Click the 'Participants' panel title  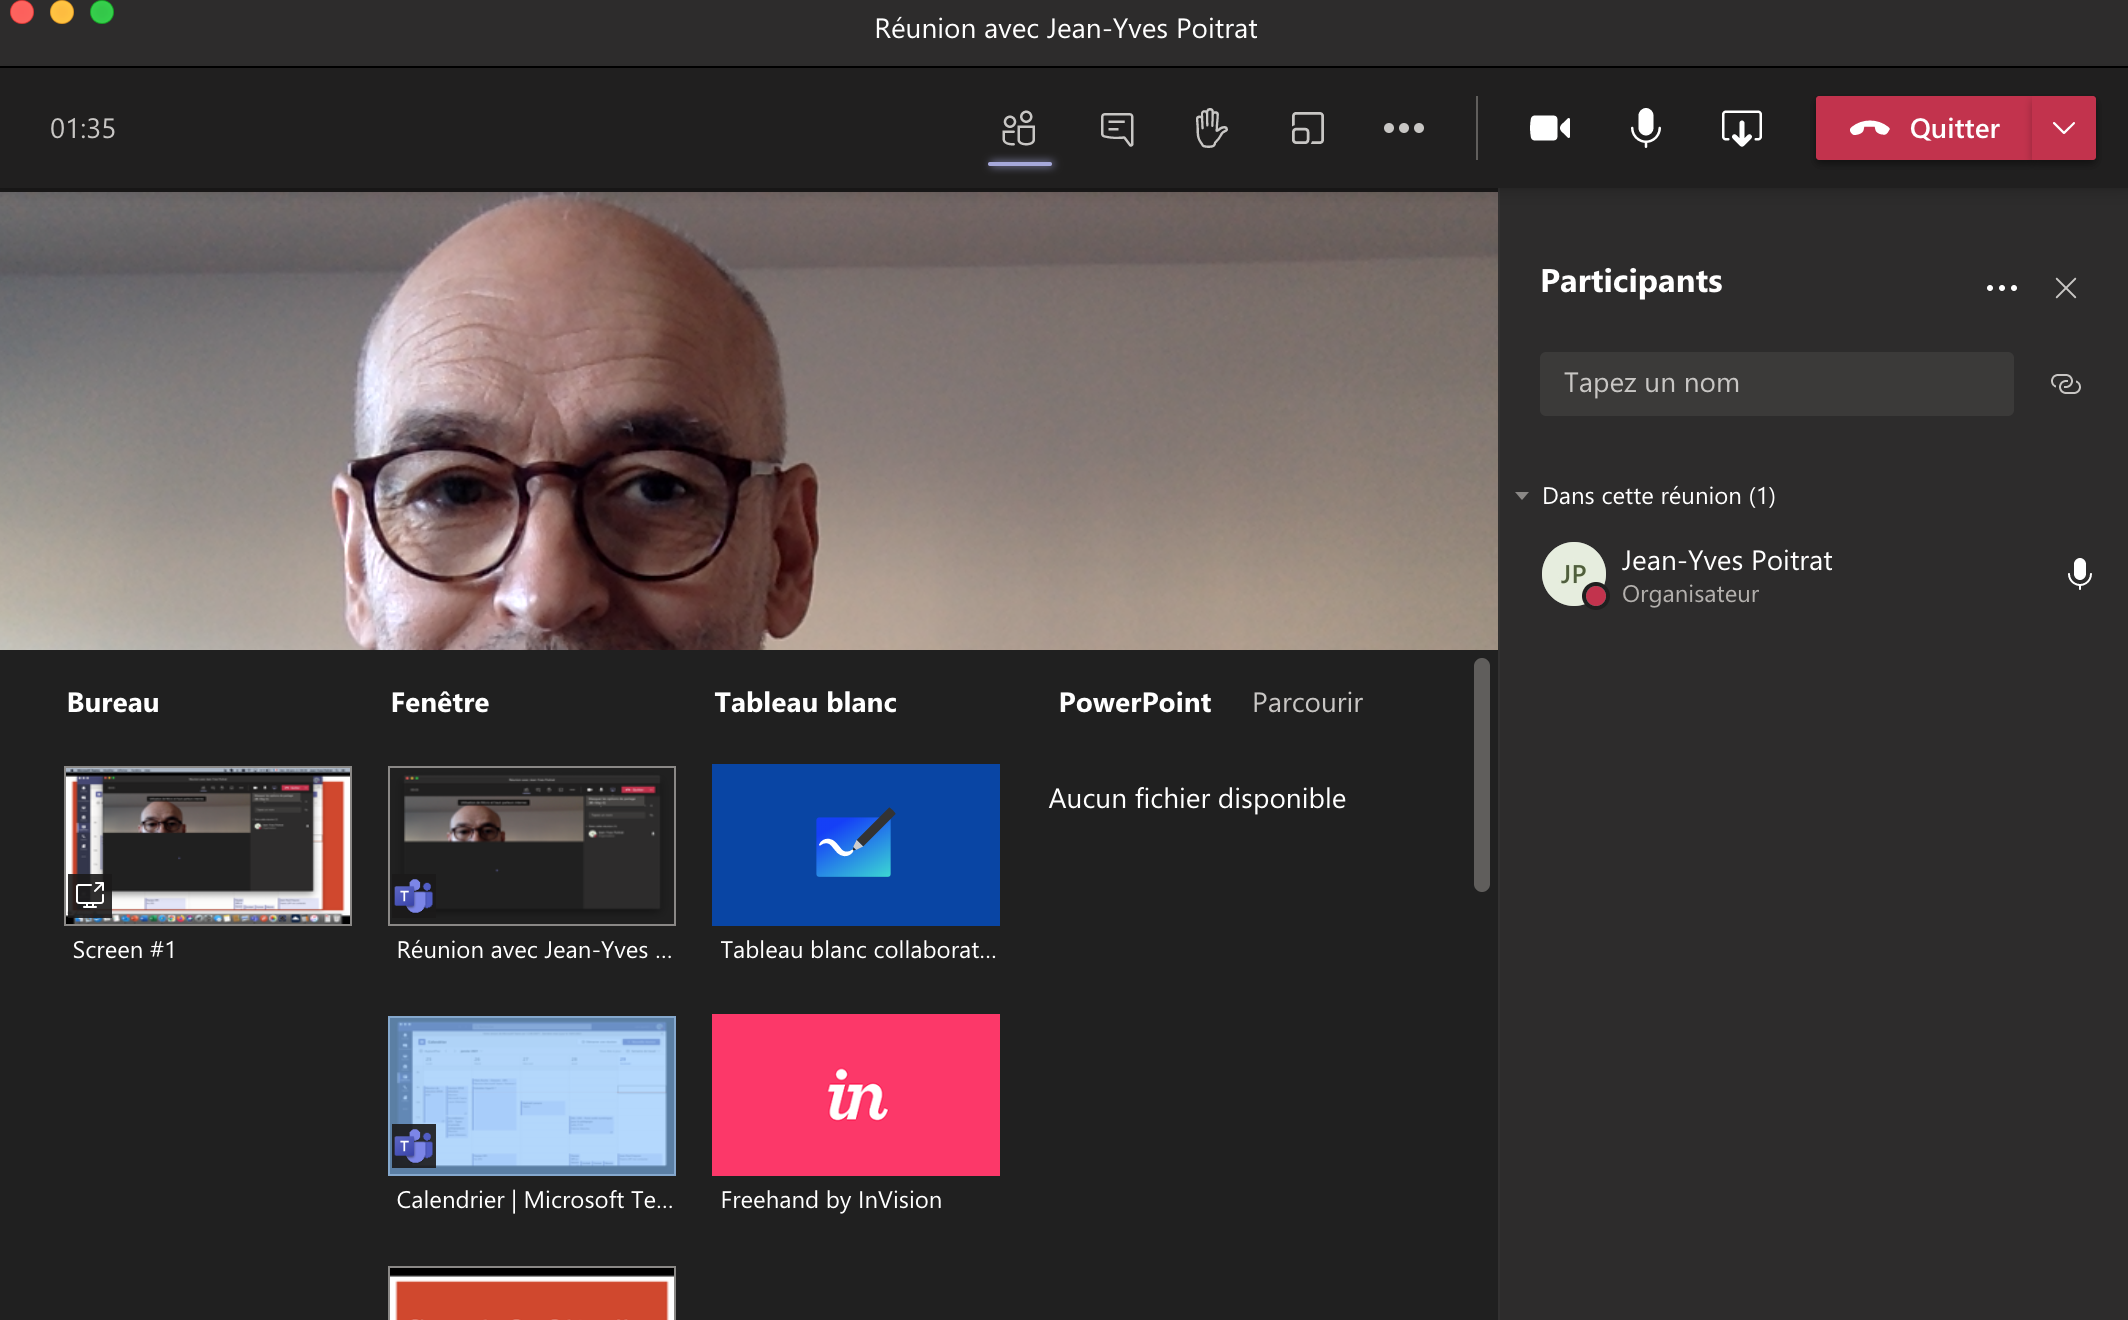click(x=1631, y=281)
